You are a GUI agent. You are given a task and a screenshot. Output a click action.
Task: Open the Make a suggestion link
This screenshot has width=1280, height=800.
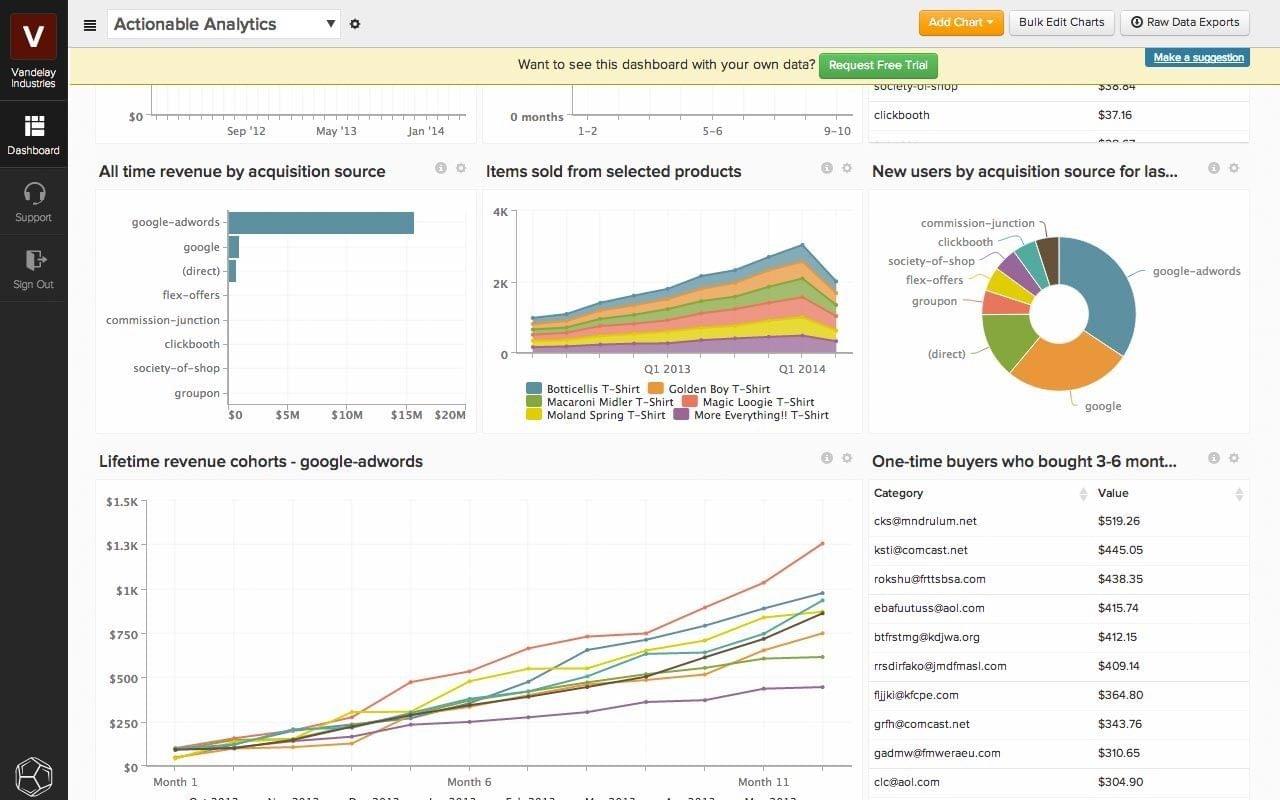(x=1196, y=57)
